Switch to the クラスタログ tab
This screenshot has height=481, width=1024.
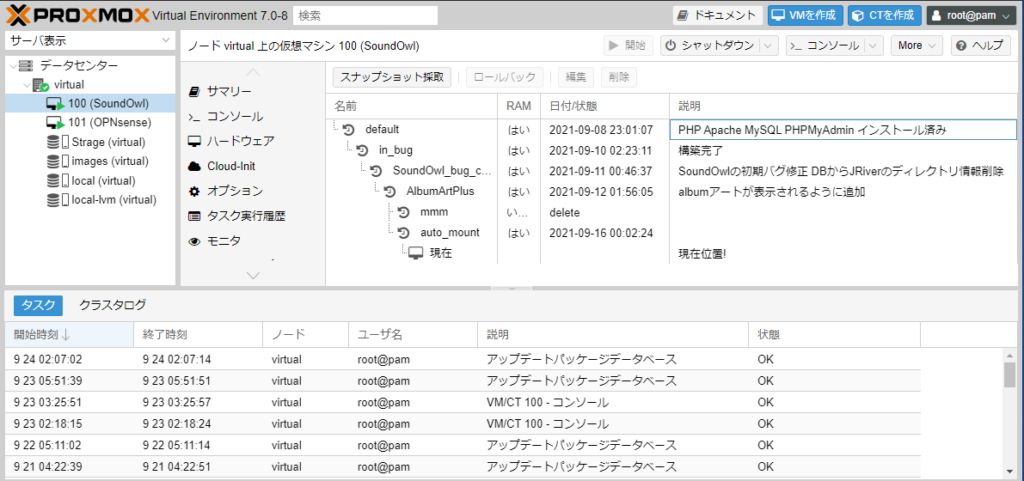pyautogui.click(x=112, y=305)
